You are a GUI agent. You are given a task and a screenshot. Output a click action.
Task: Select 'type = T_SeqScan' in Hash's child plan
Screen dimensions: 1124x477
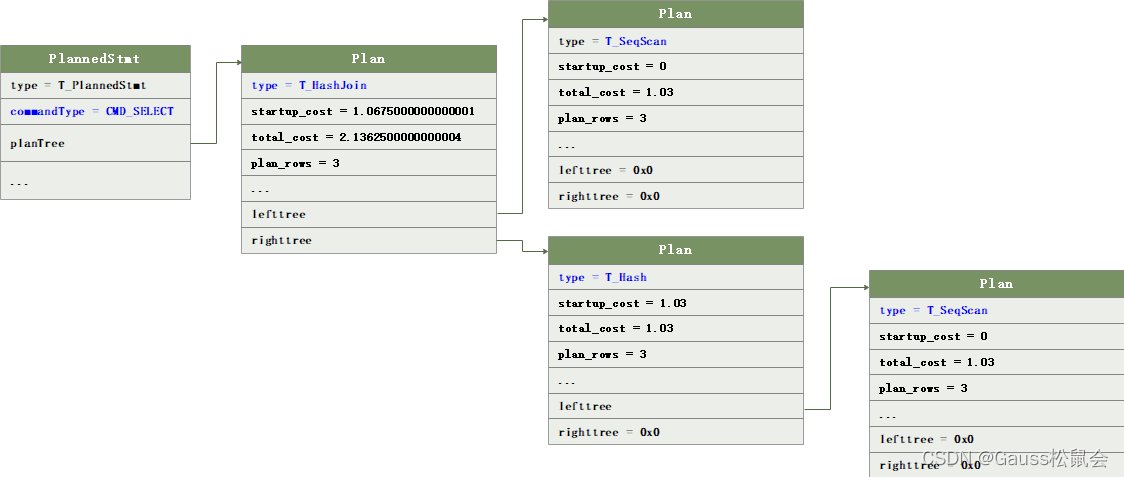tap(996, 311)
